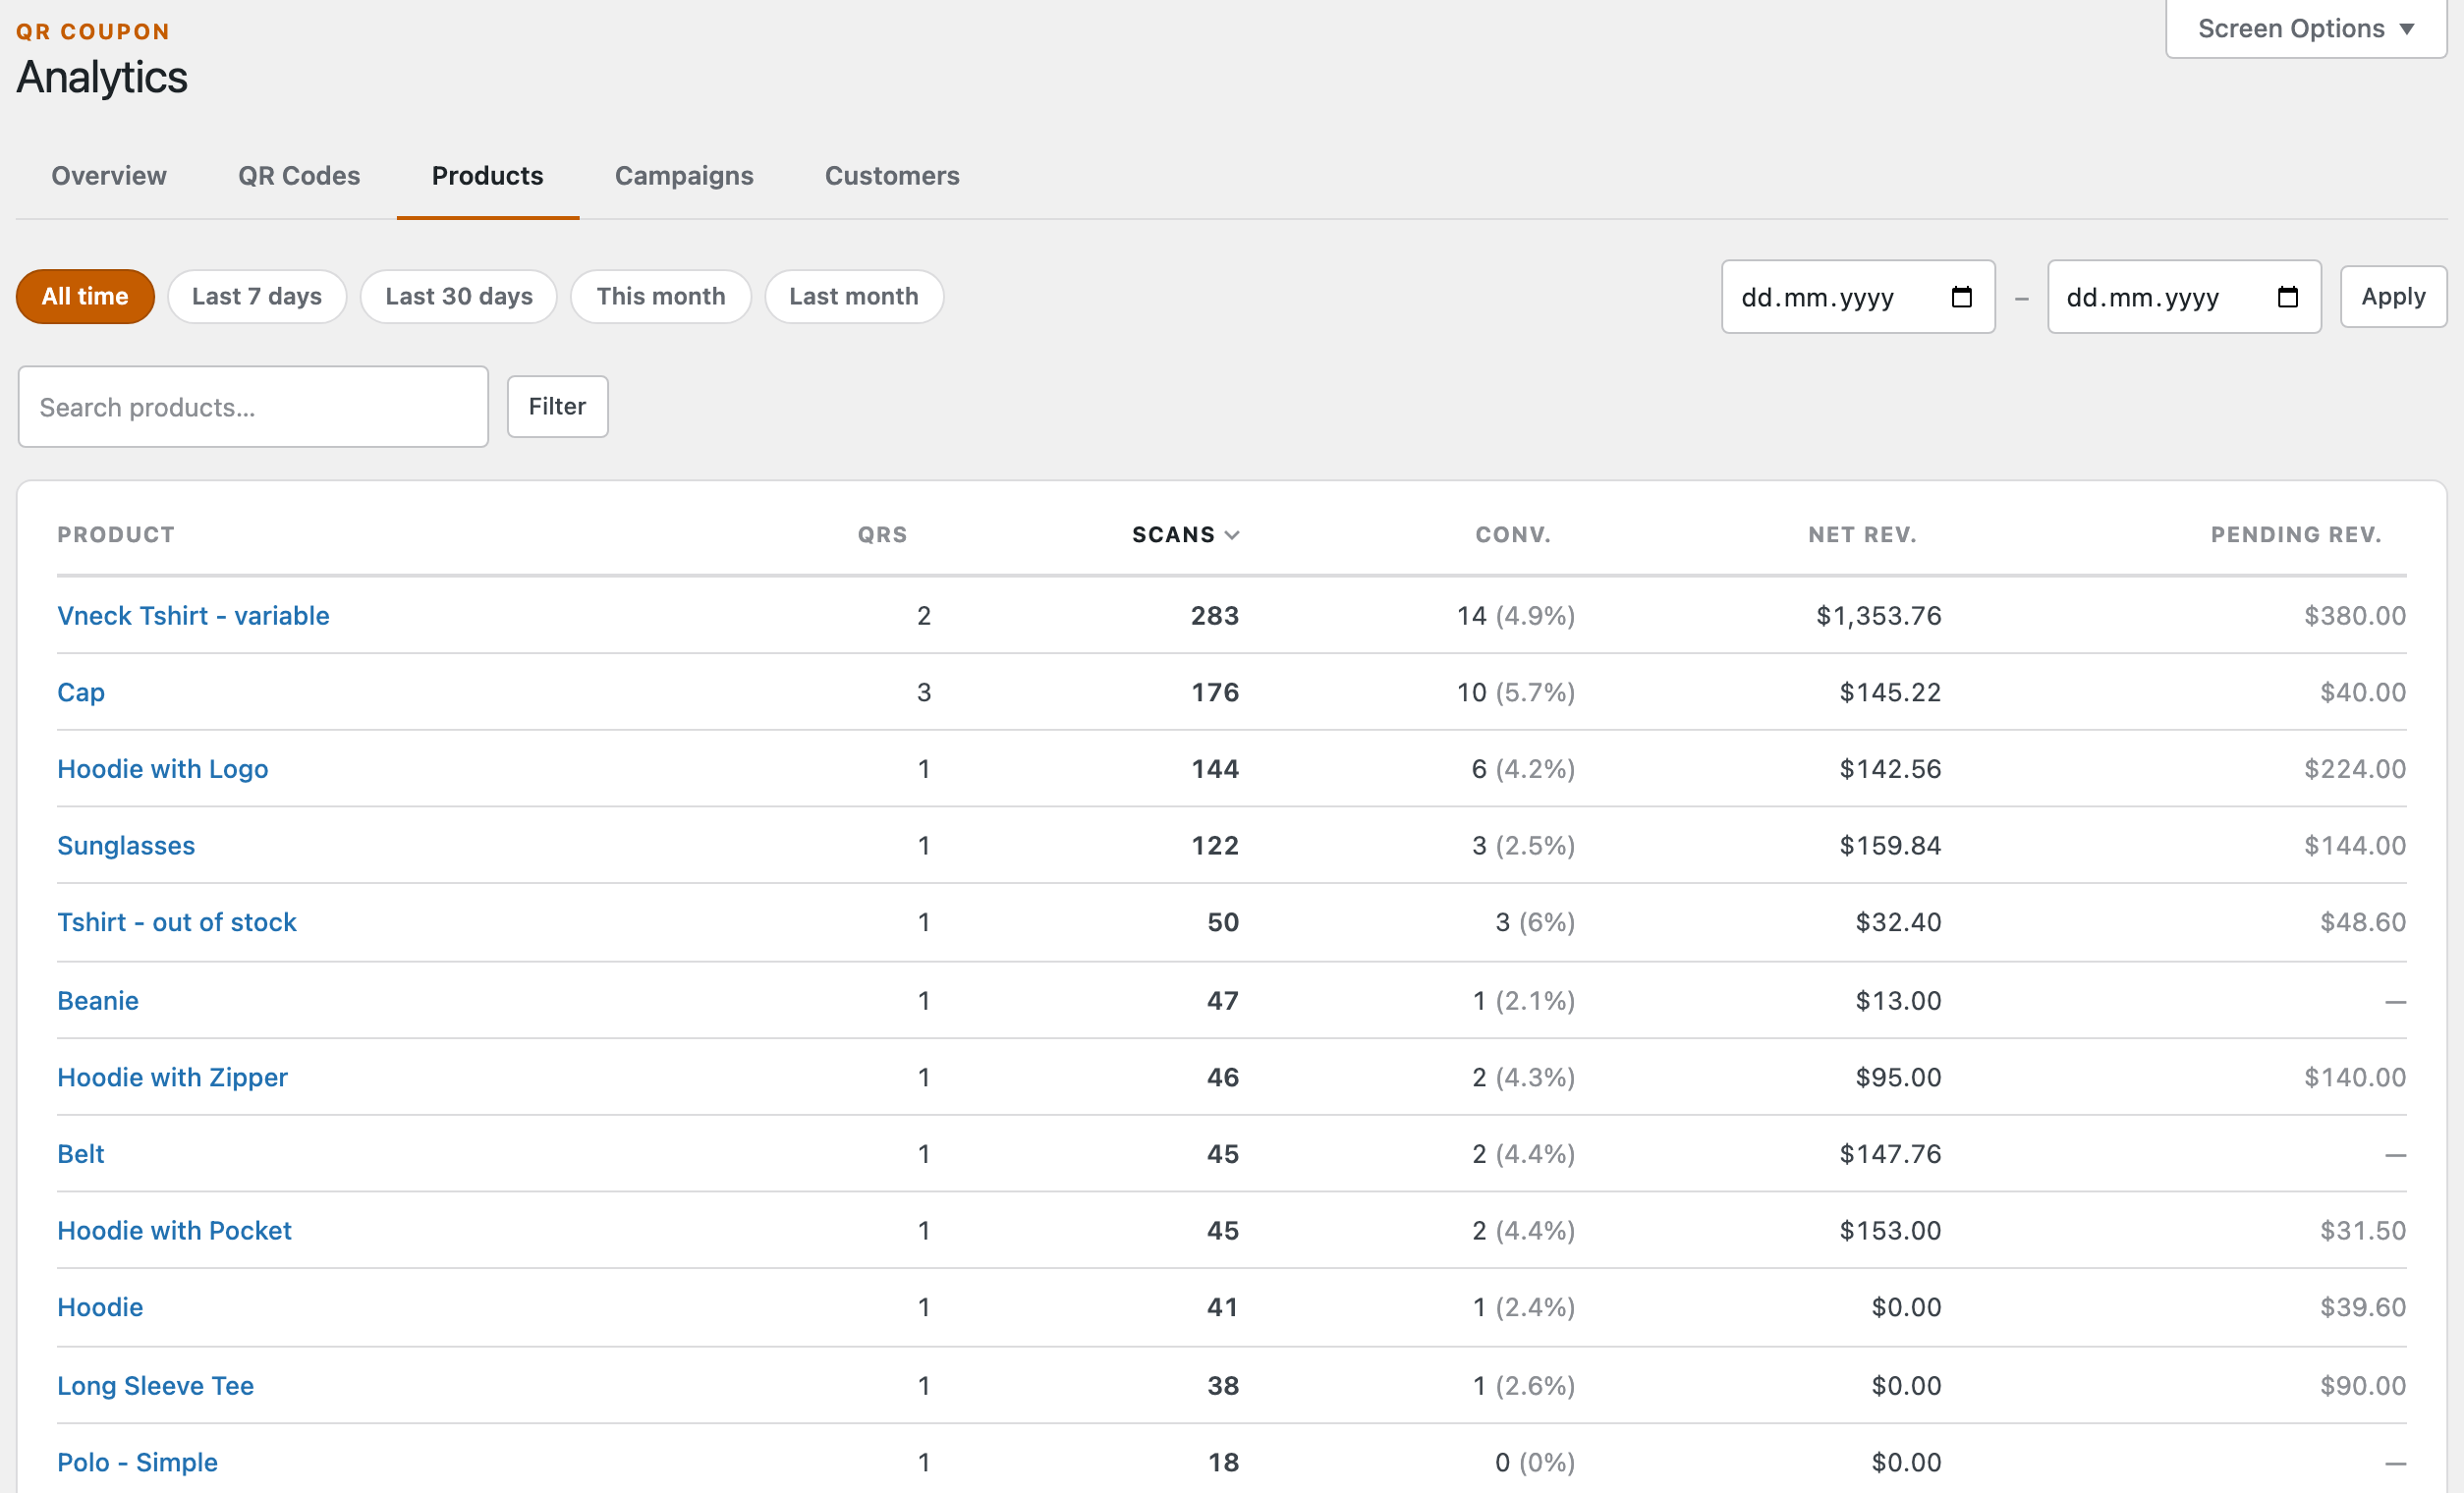Click the $380.00 pending revenue value
Image resolution: width=2464 pixels, height=1493 pixels.
[2355, 616]
